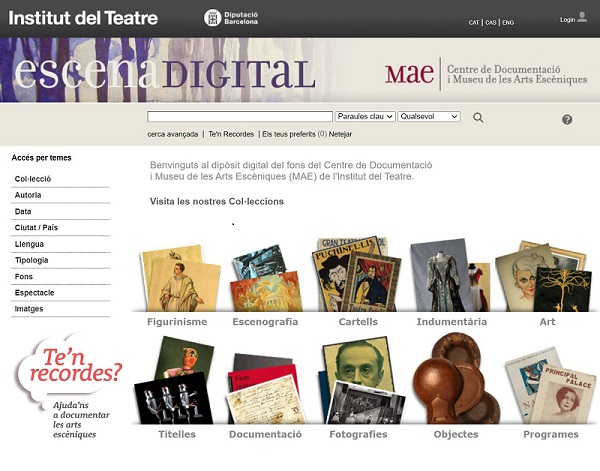This screenshot has height=471, width=600.
Task: Click the Titelles label
Action: point(177,434)
